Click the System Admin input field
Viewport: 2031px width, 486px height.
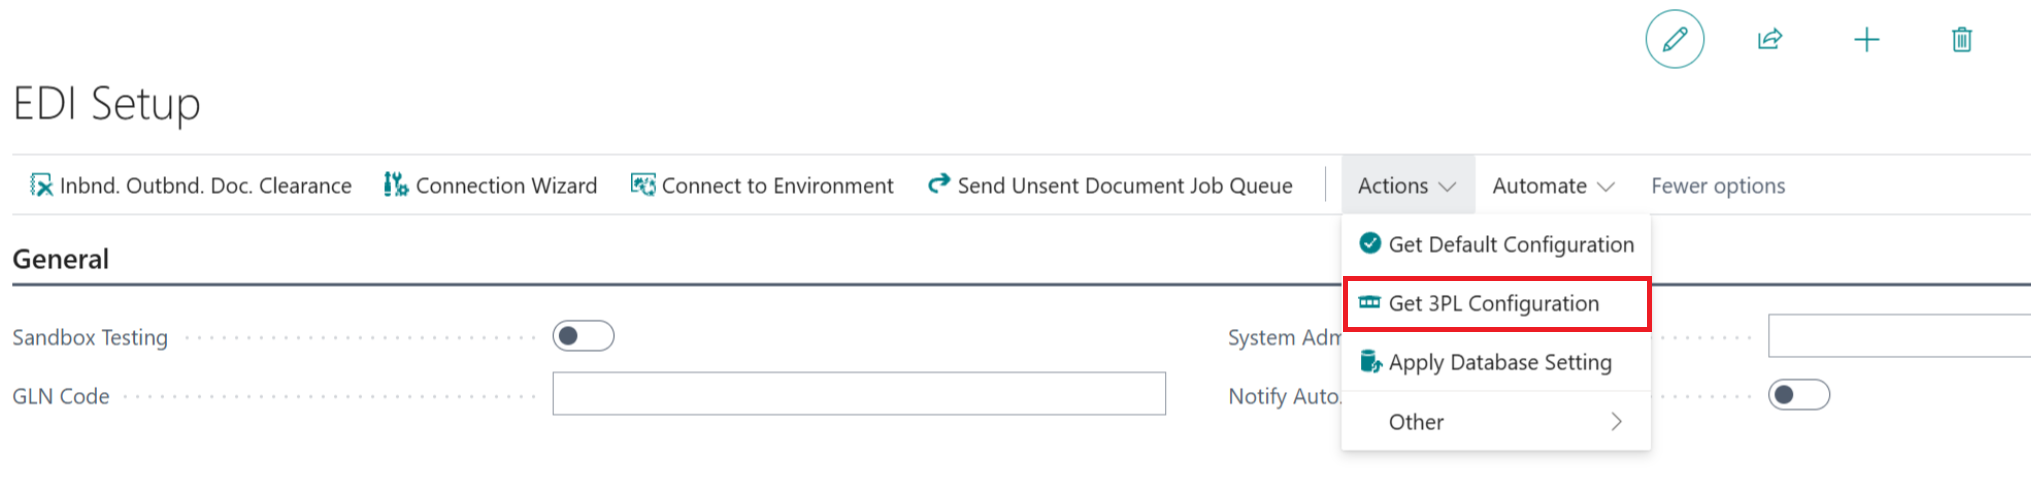coord(1898,336)
